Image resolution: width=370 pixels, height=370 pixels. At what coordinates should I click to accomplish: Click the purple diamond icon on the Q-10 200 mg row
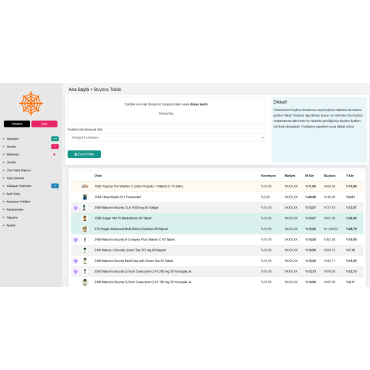point(76,272)
